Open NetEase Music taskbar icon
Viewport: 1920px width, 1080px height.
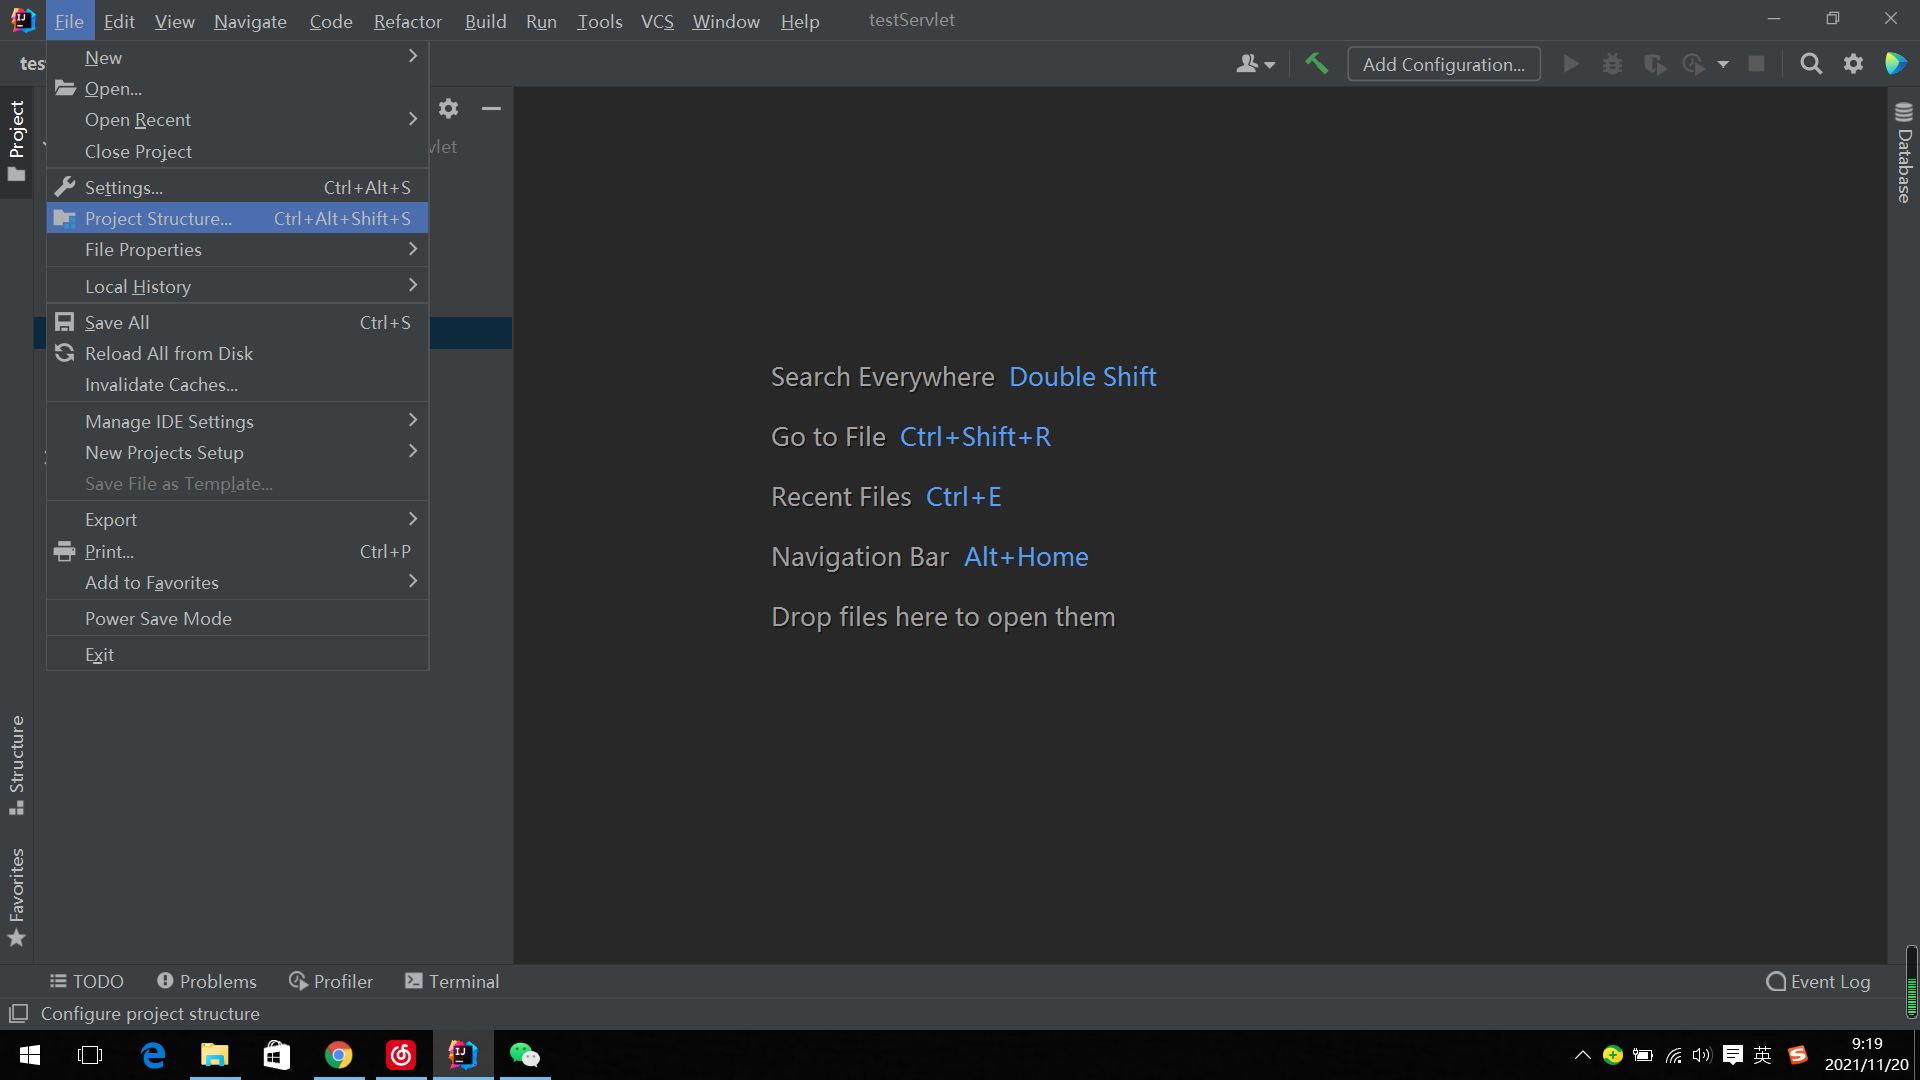401,1055
